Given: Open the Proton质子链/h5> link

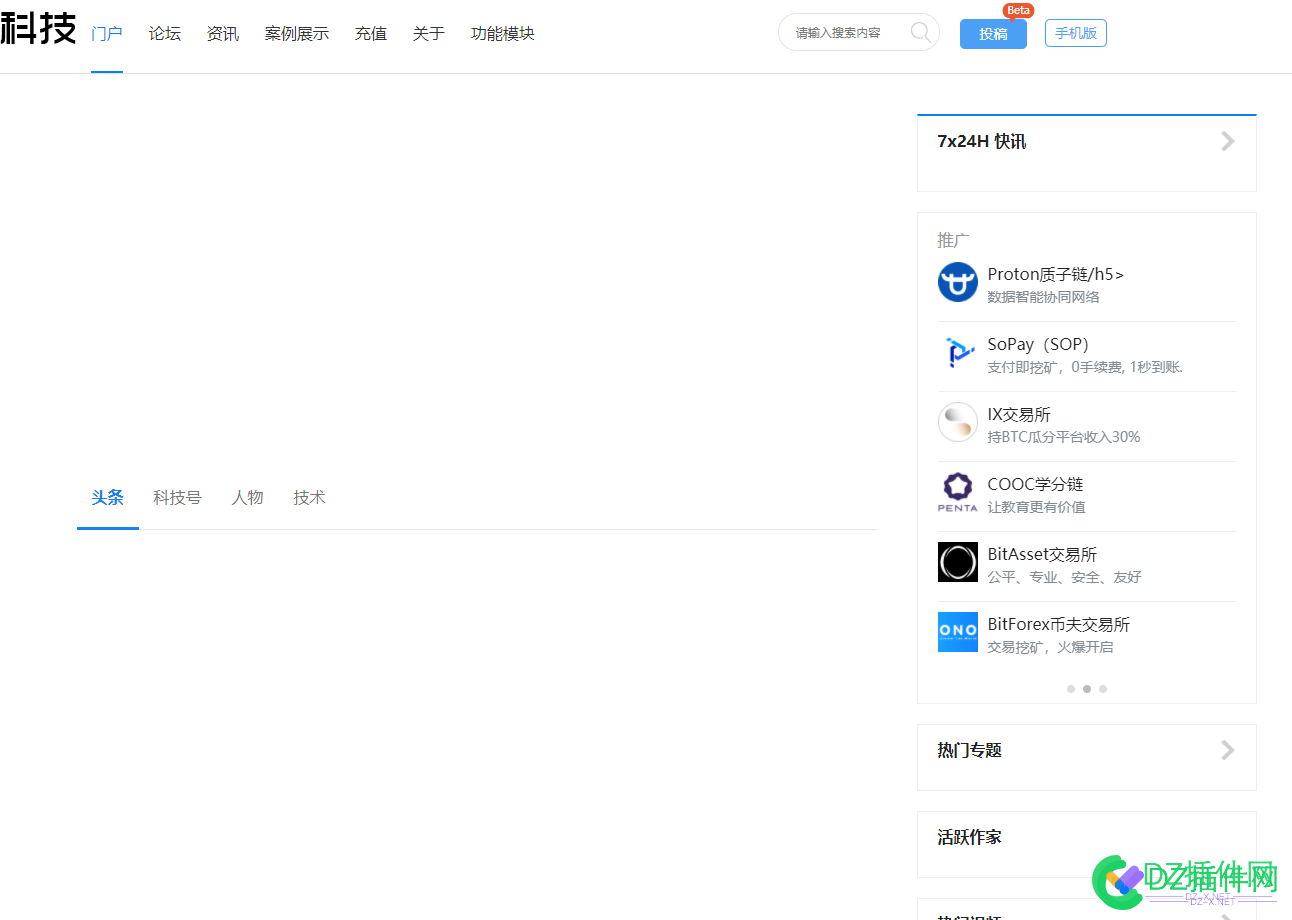Looking at the screenshot, I should pyautogui.click(x=1055, y=274).
